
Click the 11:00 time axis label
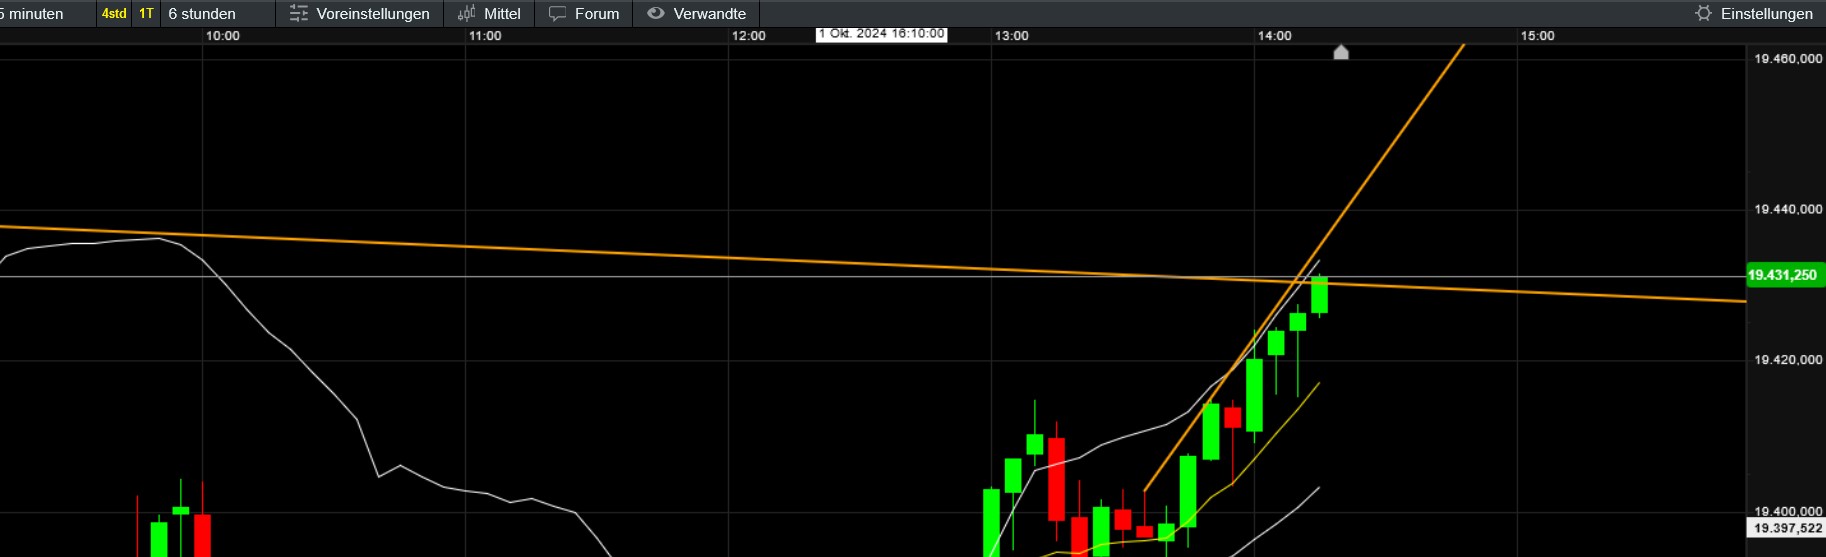point(485,36)
